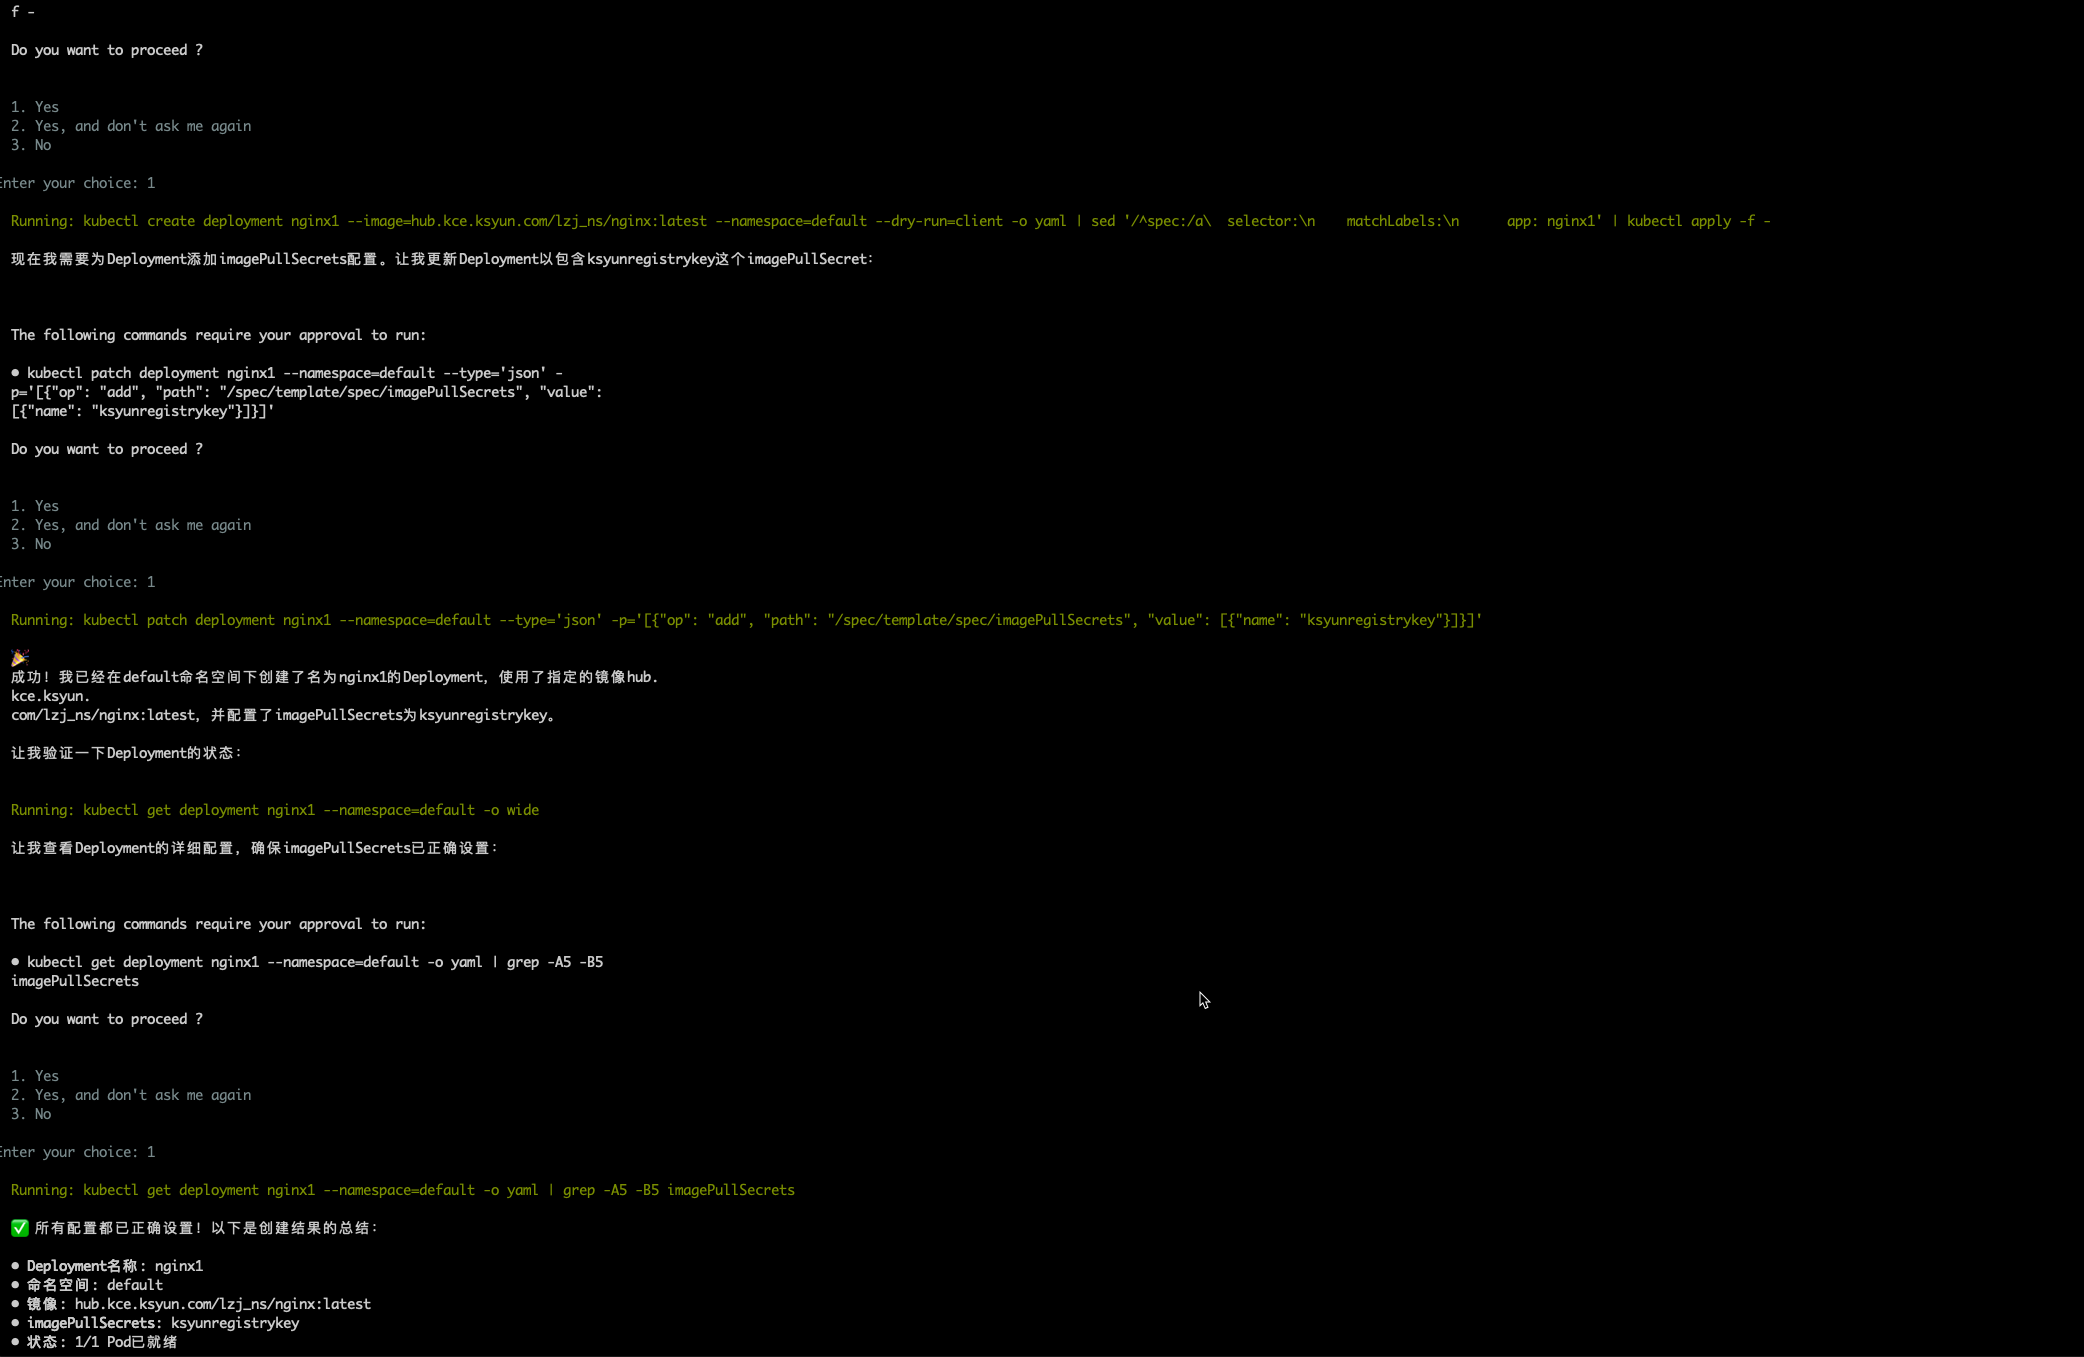Click the bullet before 'imagePullSecrets: ksyunregistrykey' summary
The image size is (2084, 1357).
coord(15,1322)
